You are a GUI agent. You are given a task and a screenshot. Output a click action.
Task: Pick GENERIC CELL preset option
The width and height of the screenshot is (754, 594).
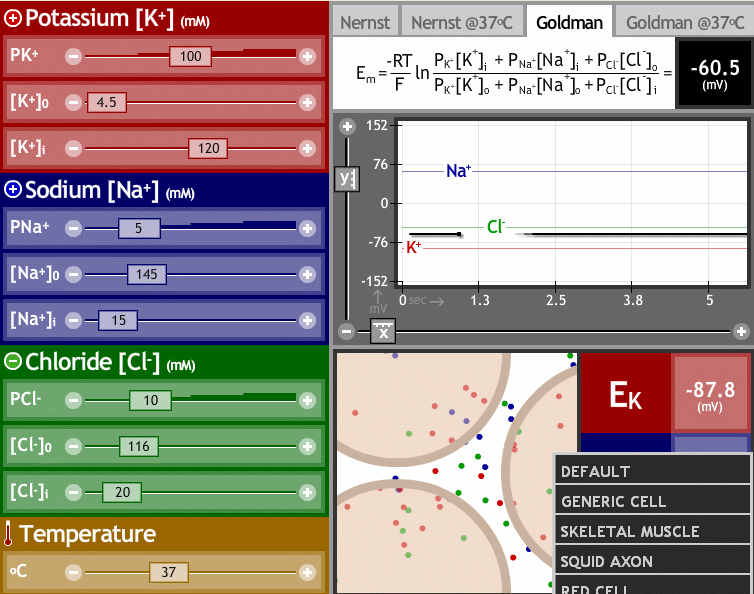coord(613,501)
